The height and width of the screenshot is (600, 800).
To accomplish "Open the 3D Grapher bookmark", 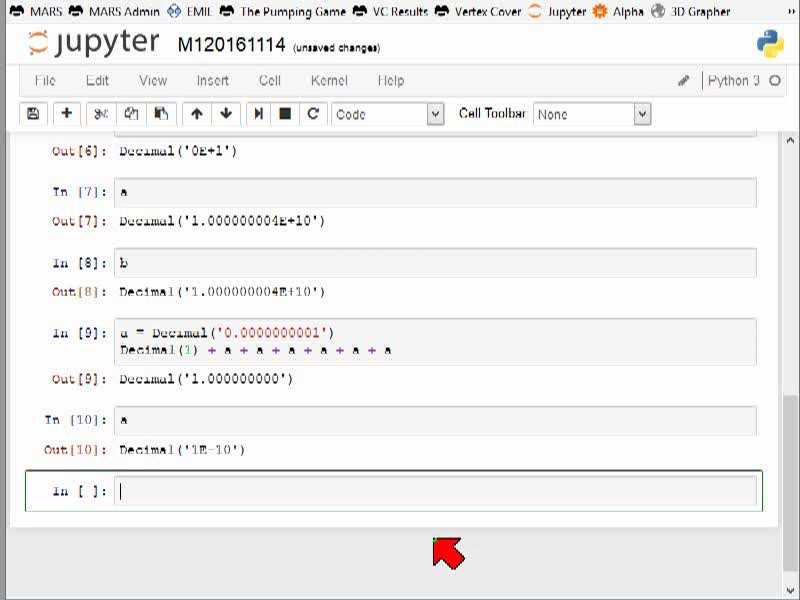I will [x=691, y=11].
